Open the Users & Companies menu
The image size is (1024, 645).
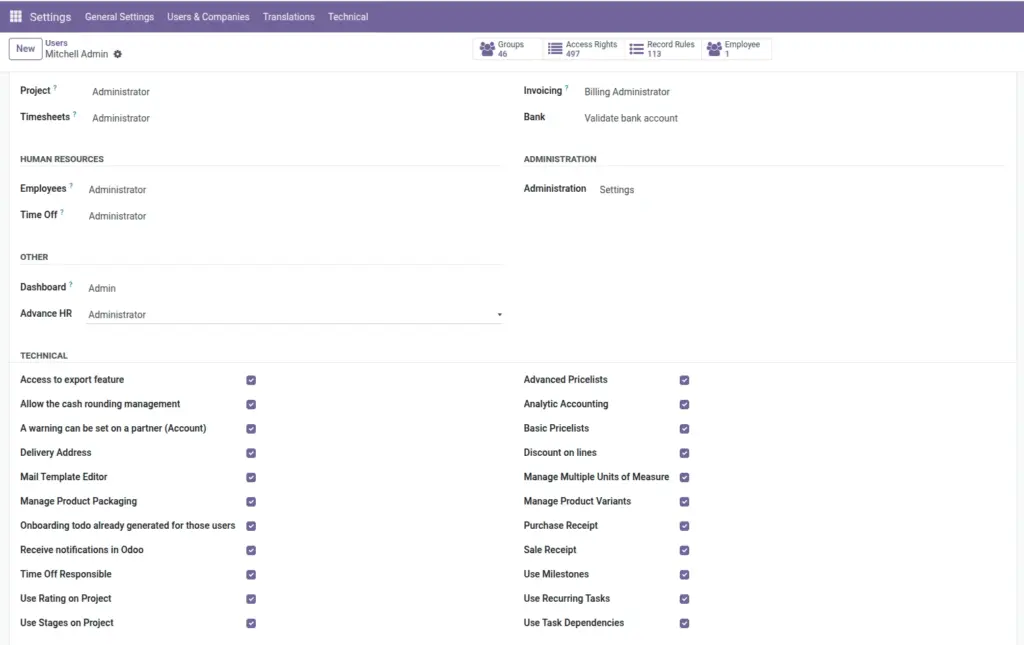208,16
